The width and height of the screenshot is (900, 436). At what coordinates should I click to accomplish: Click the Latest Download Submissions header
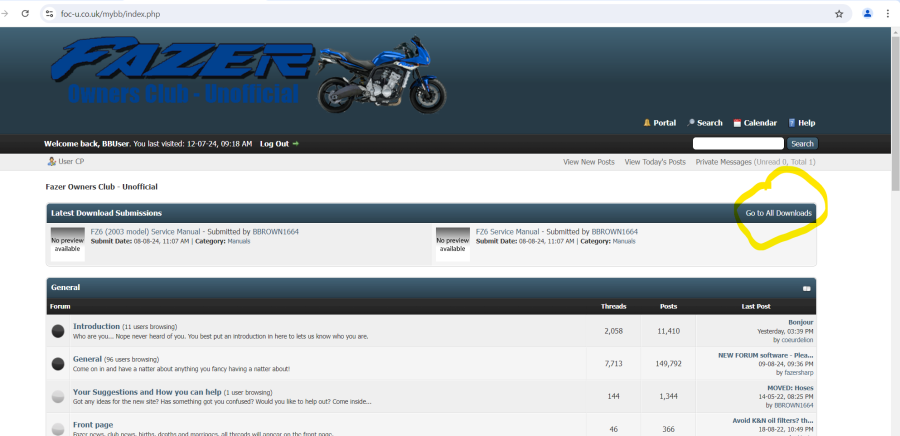106,213
